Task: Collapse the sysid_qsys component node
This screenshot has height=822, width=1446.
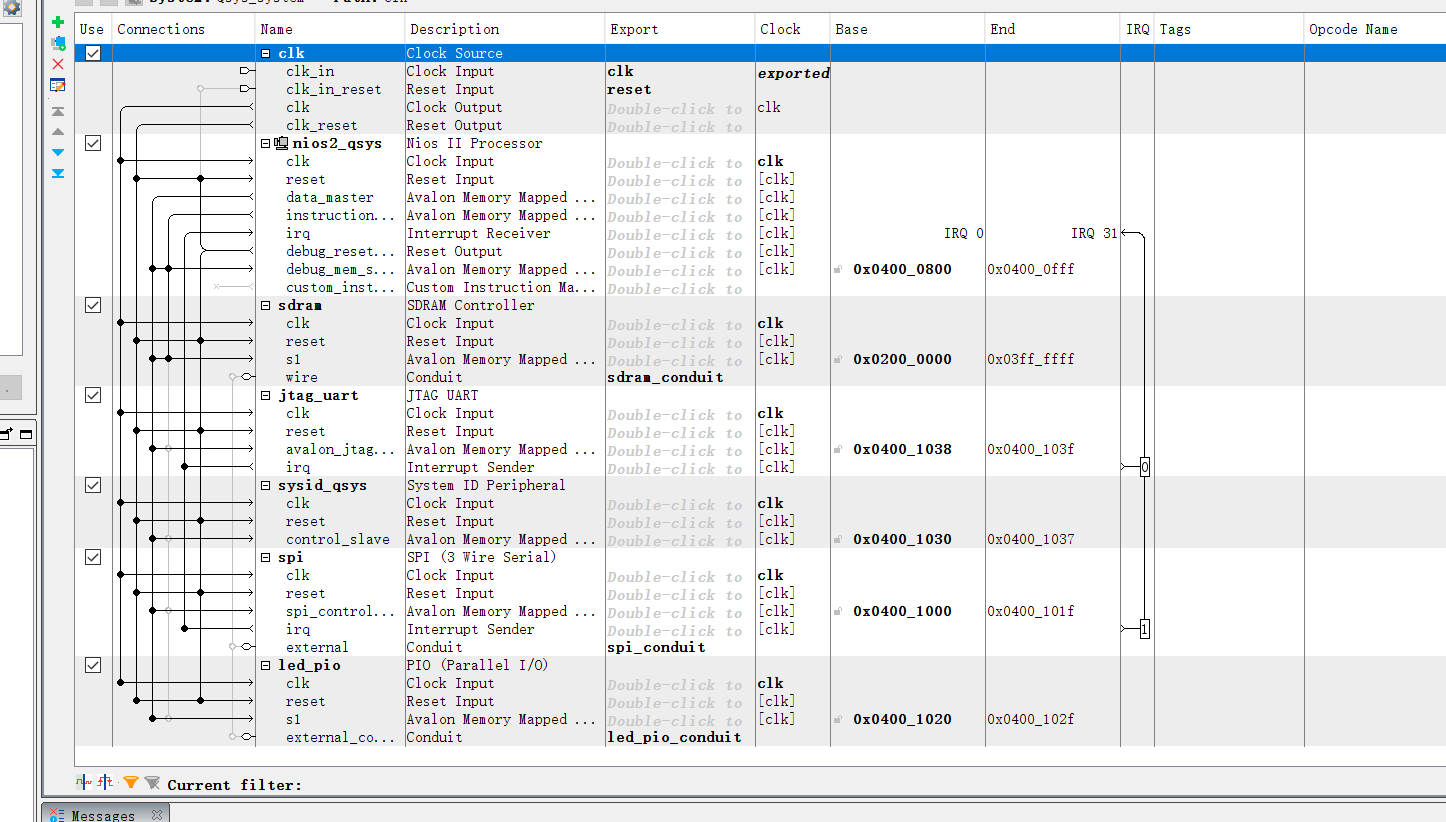Action: click(266, 486)
